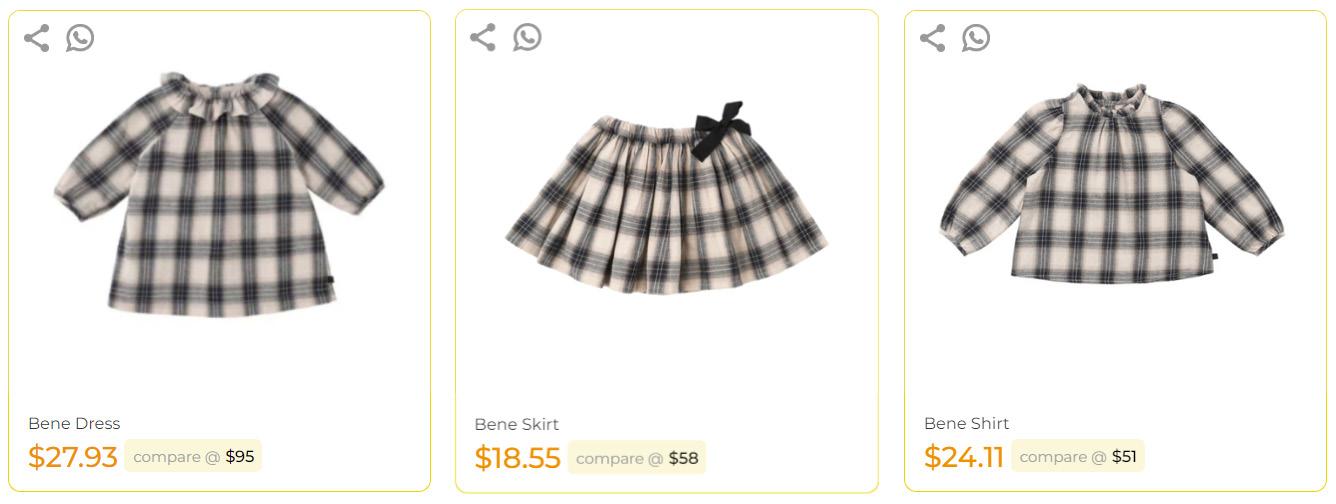Click share icon on Bene Dress card

(x=37, y=39)
